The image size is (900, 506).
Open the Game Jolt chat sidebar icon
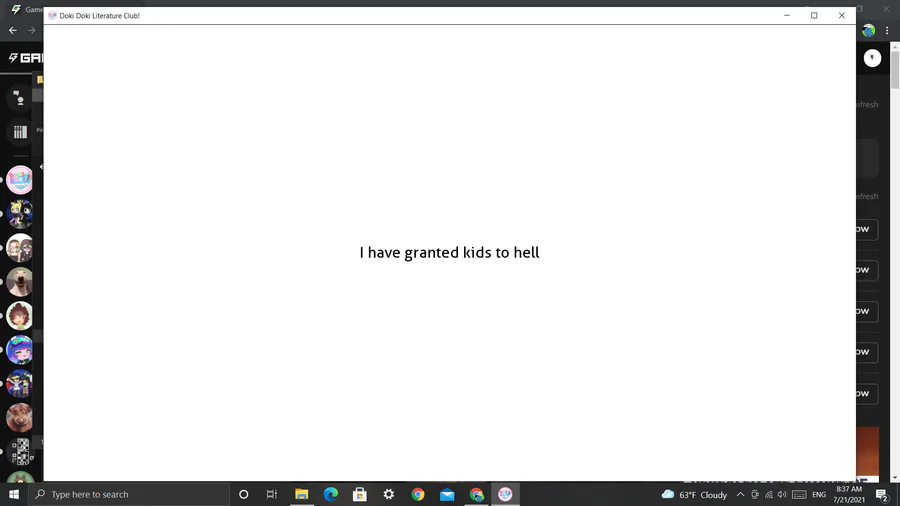coord(20,98)
